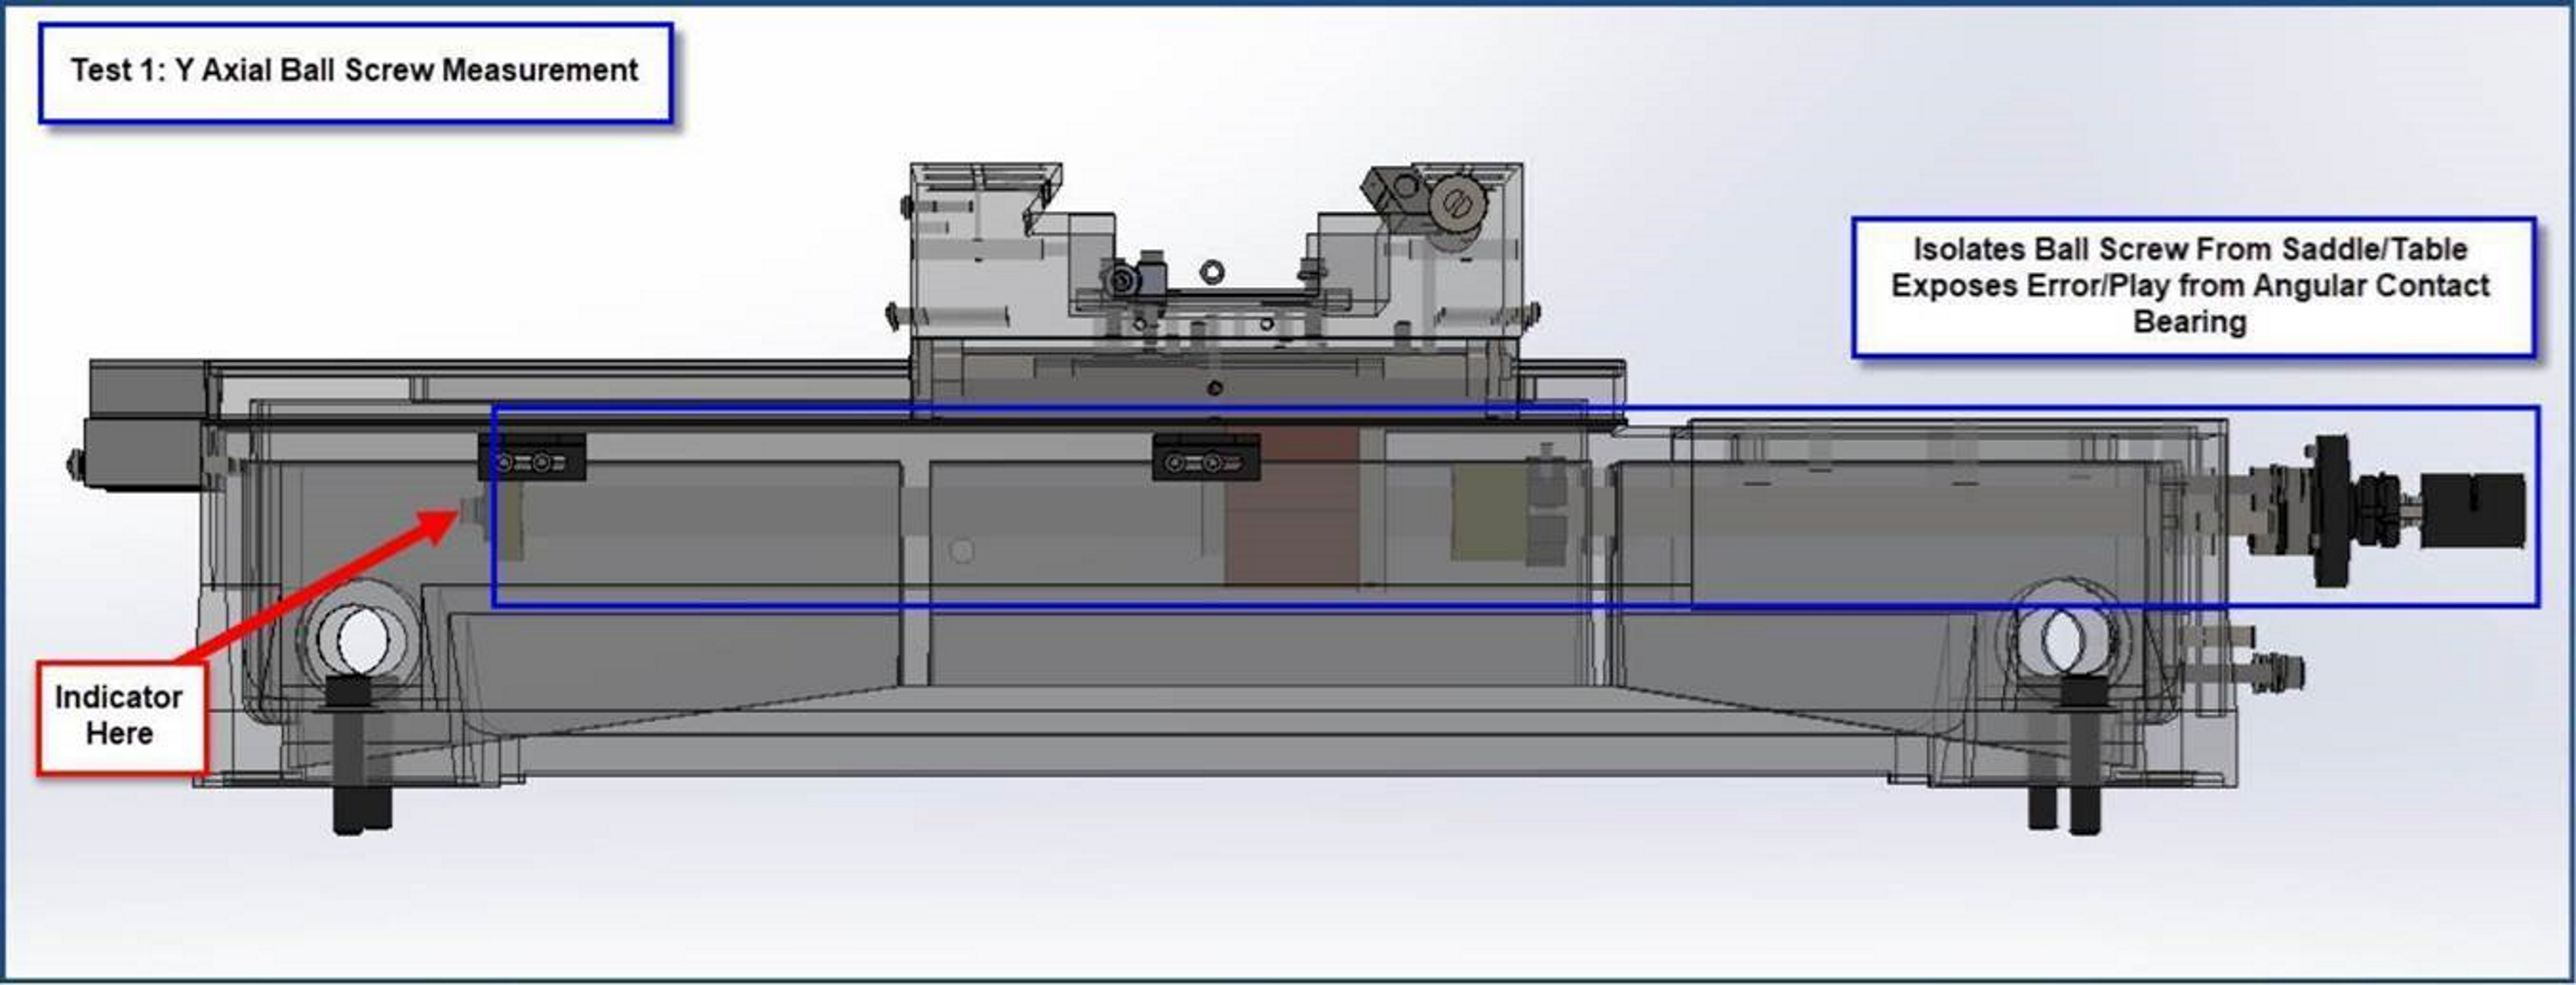
Task: Select the left black linear guide block
Action: tap(532, 458)
